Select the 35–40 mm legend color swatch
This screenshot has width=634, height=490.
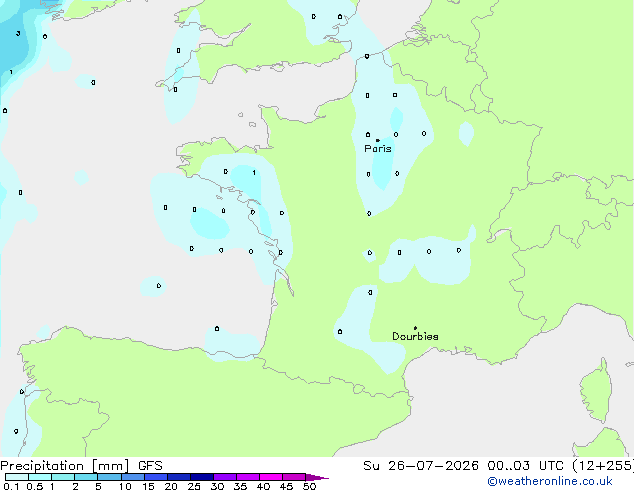(248, 477)
